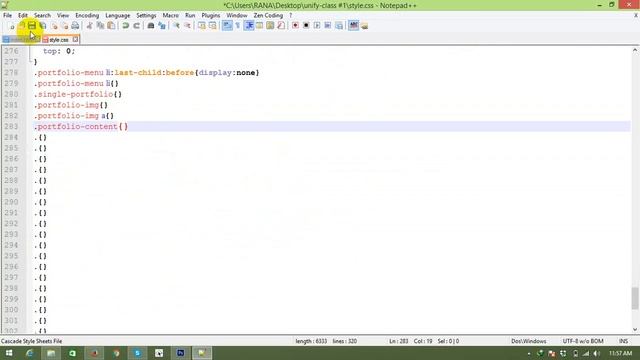Viewport: 640px width, 360px height.
Task: Click the Open file toolbar icon
Action: pos(22,26)
